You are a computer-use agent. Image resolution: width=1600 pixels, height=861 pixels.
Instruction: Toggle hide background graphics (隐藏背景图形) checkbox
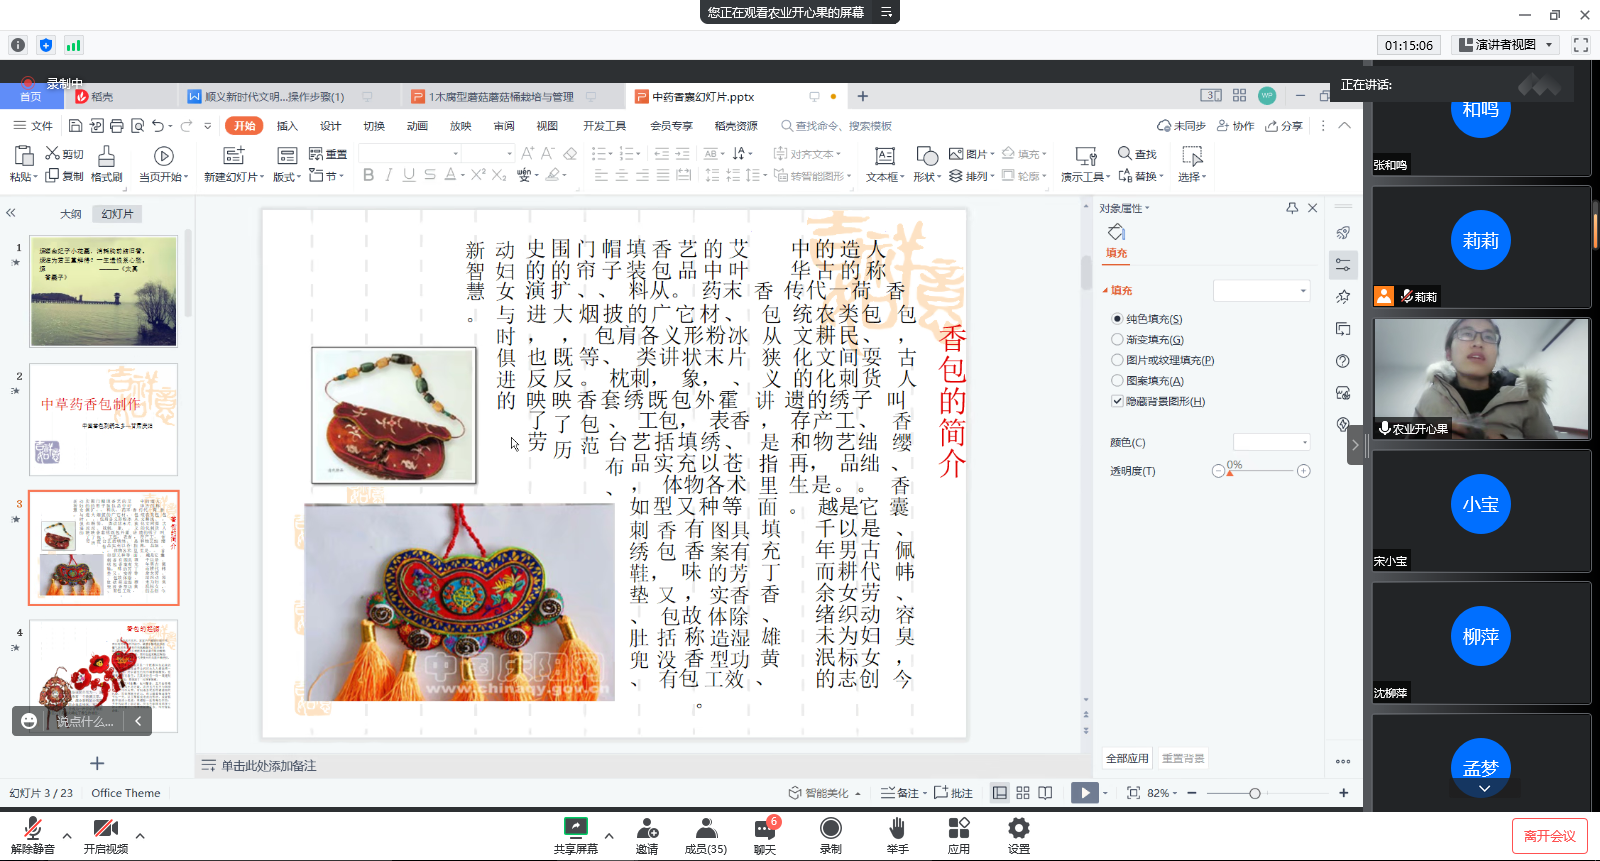coord(1118,401)
